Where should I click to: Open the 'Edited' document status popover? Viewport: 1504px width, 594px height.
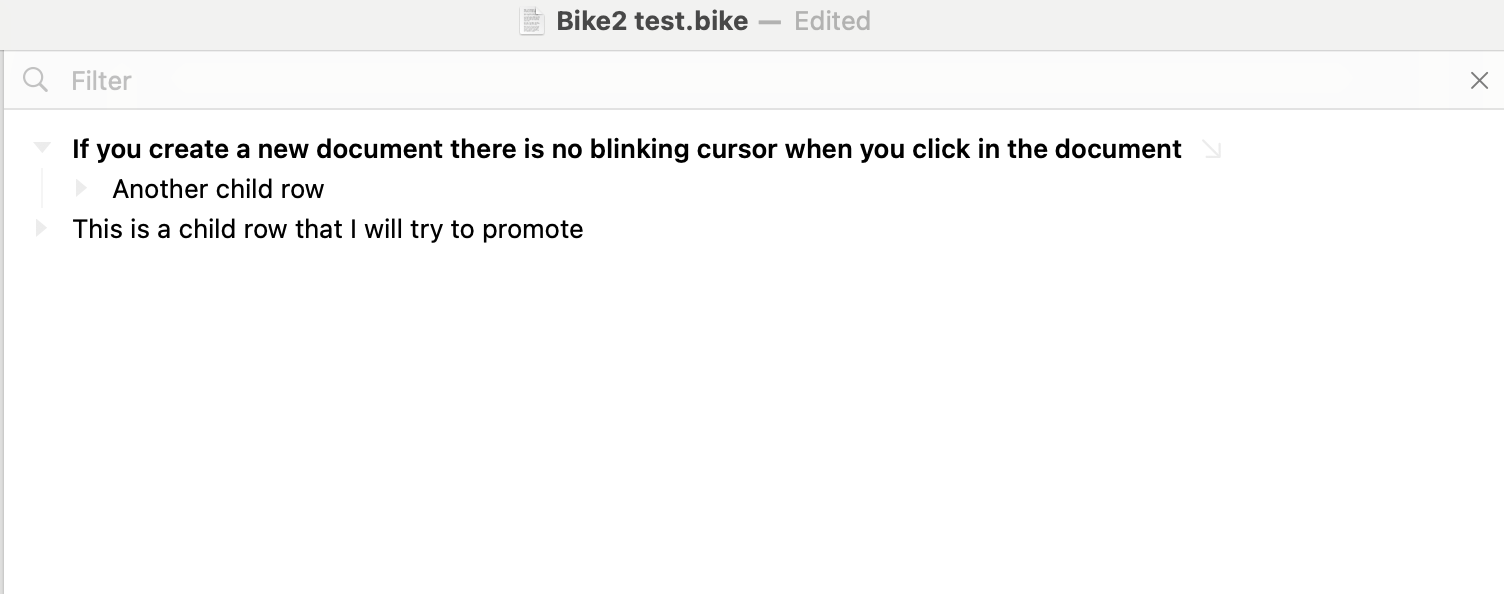coord(832,21)
